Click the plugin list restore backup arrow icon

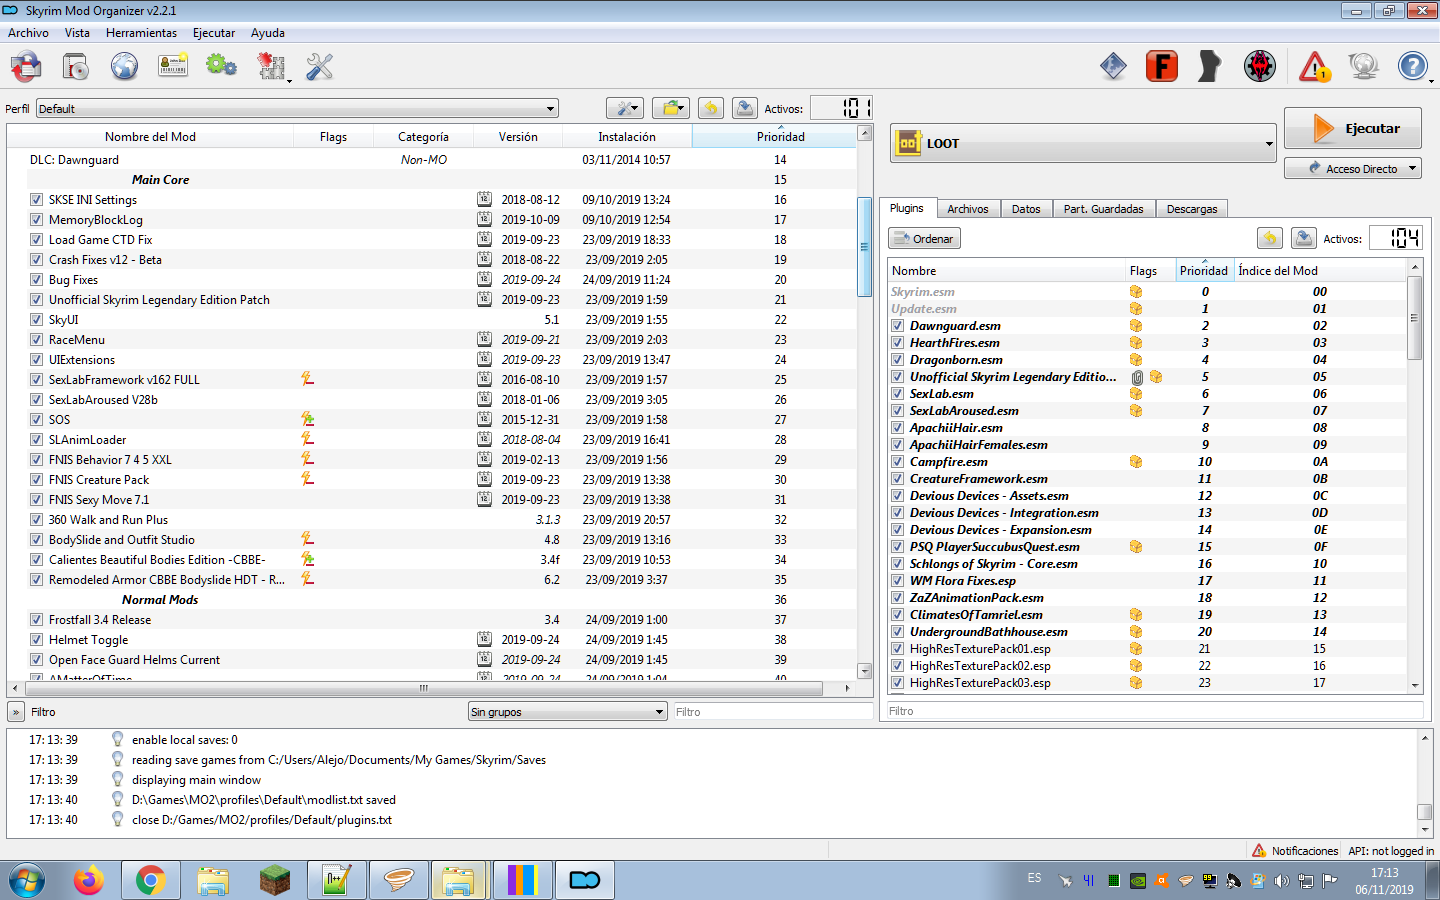[x=1270, y=238]
